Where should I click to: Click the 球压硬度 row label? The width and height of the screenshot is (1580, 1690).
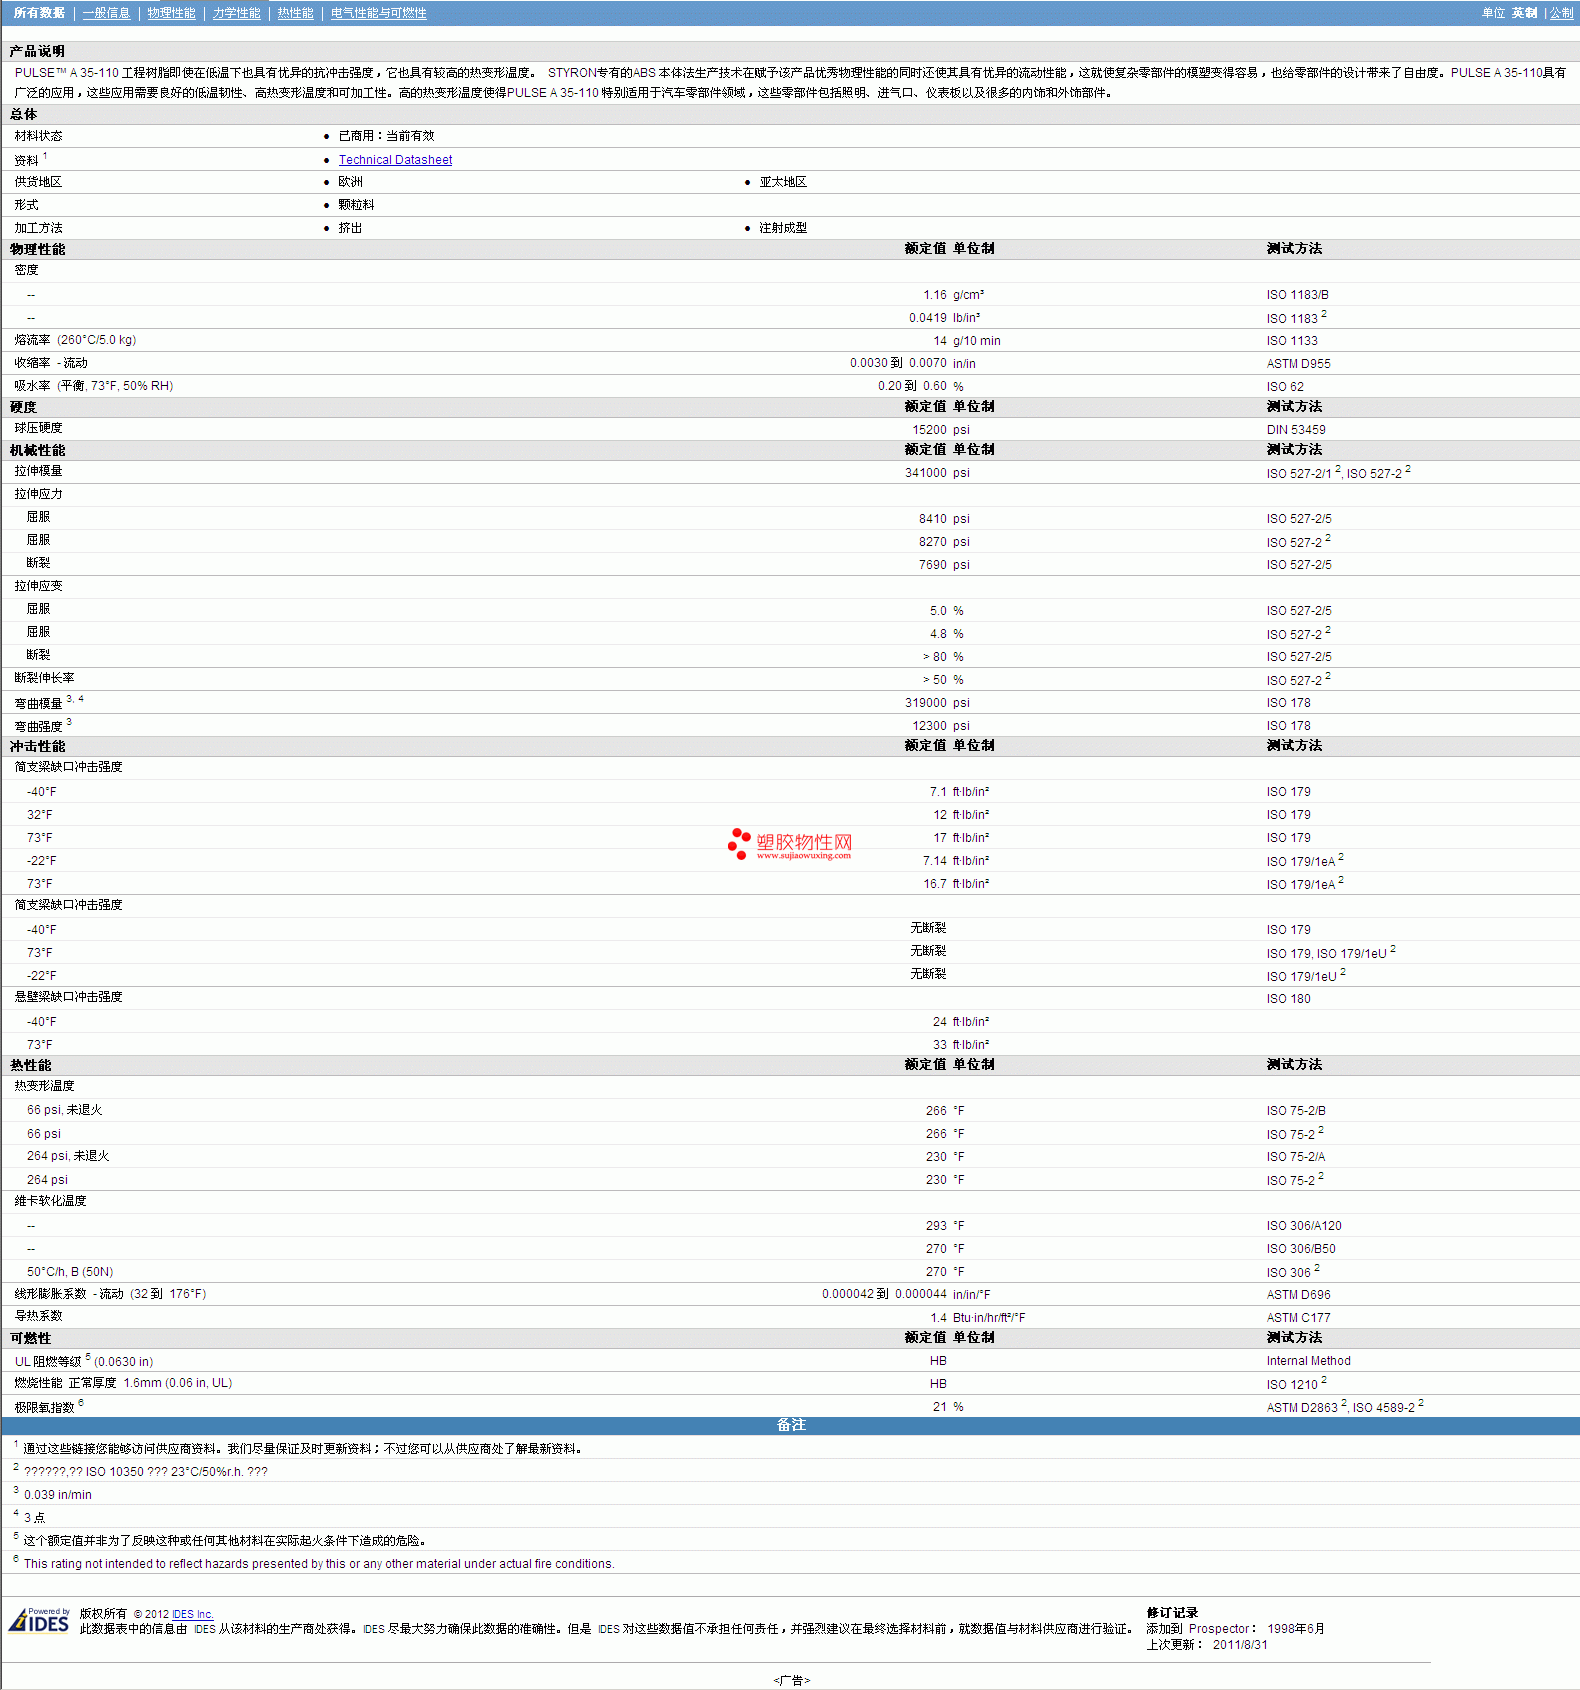38,428
